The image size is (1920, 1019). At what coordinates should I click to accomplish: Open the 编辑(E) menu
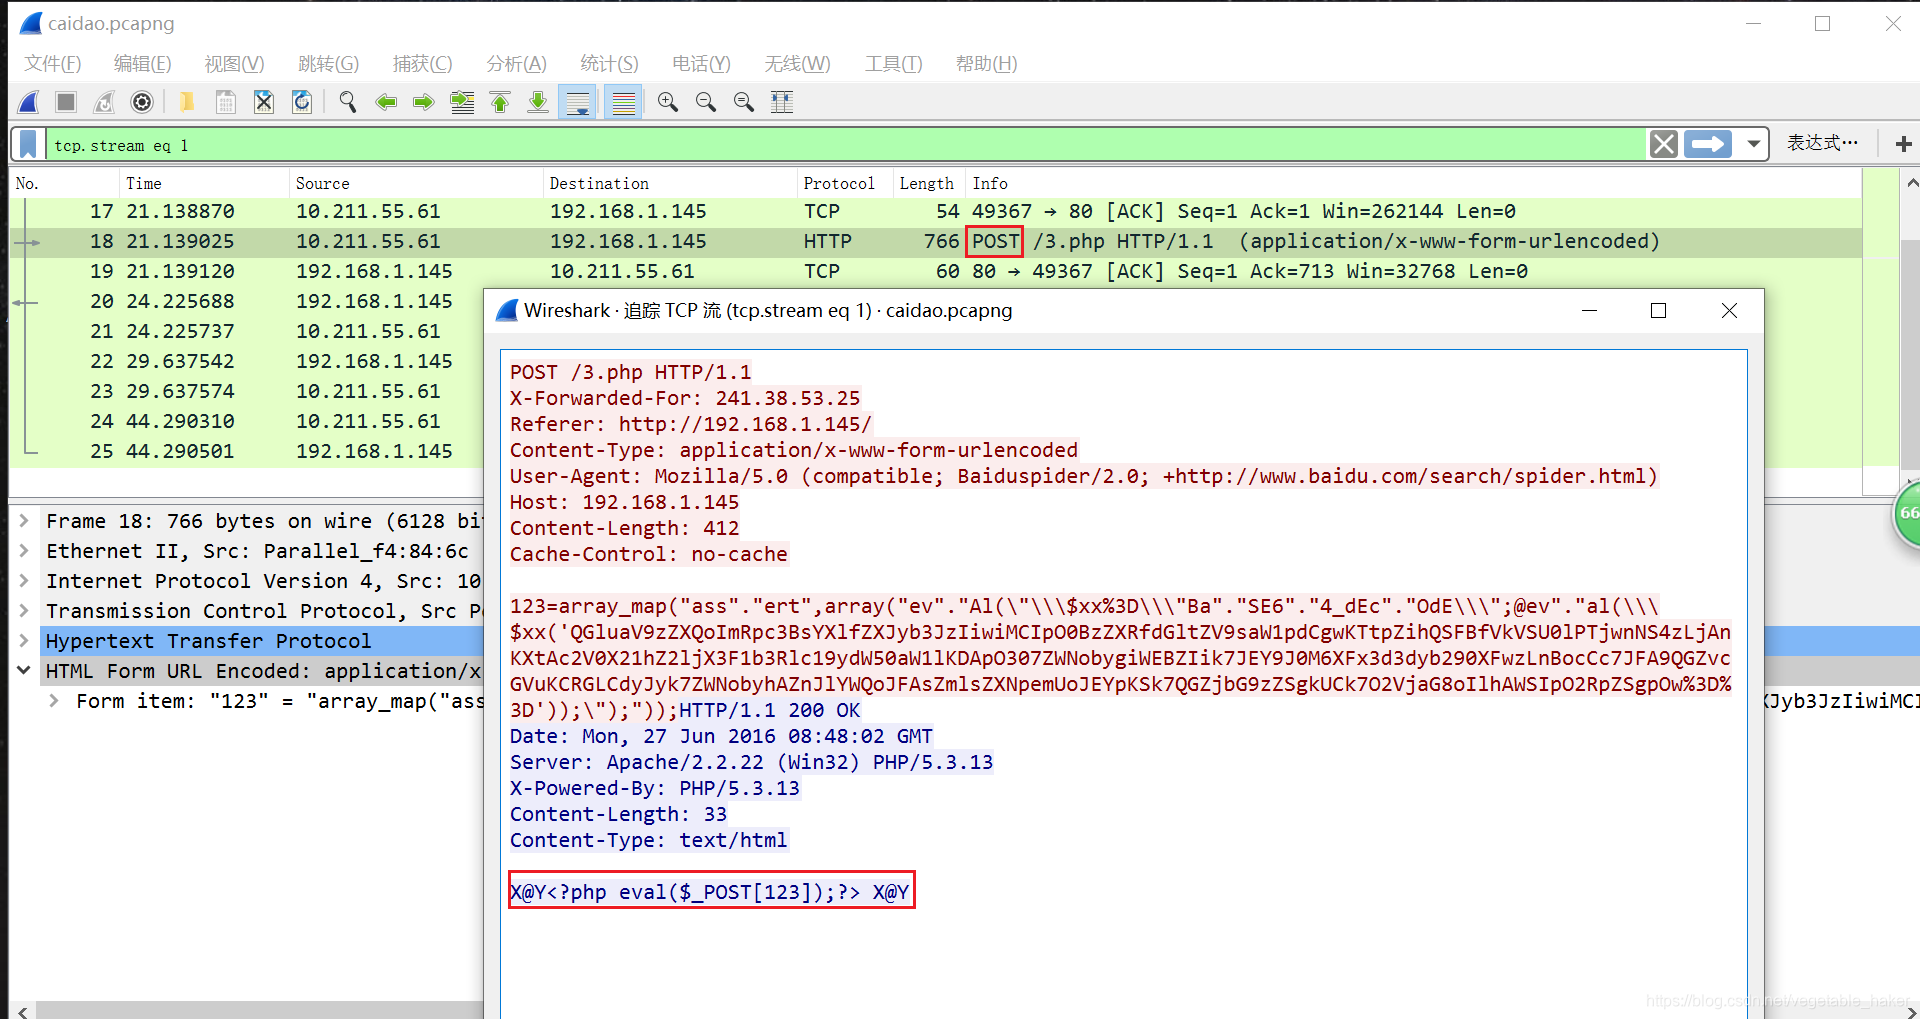(x=142, y=64)
